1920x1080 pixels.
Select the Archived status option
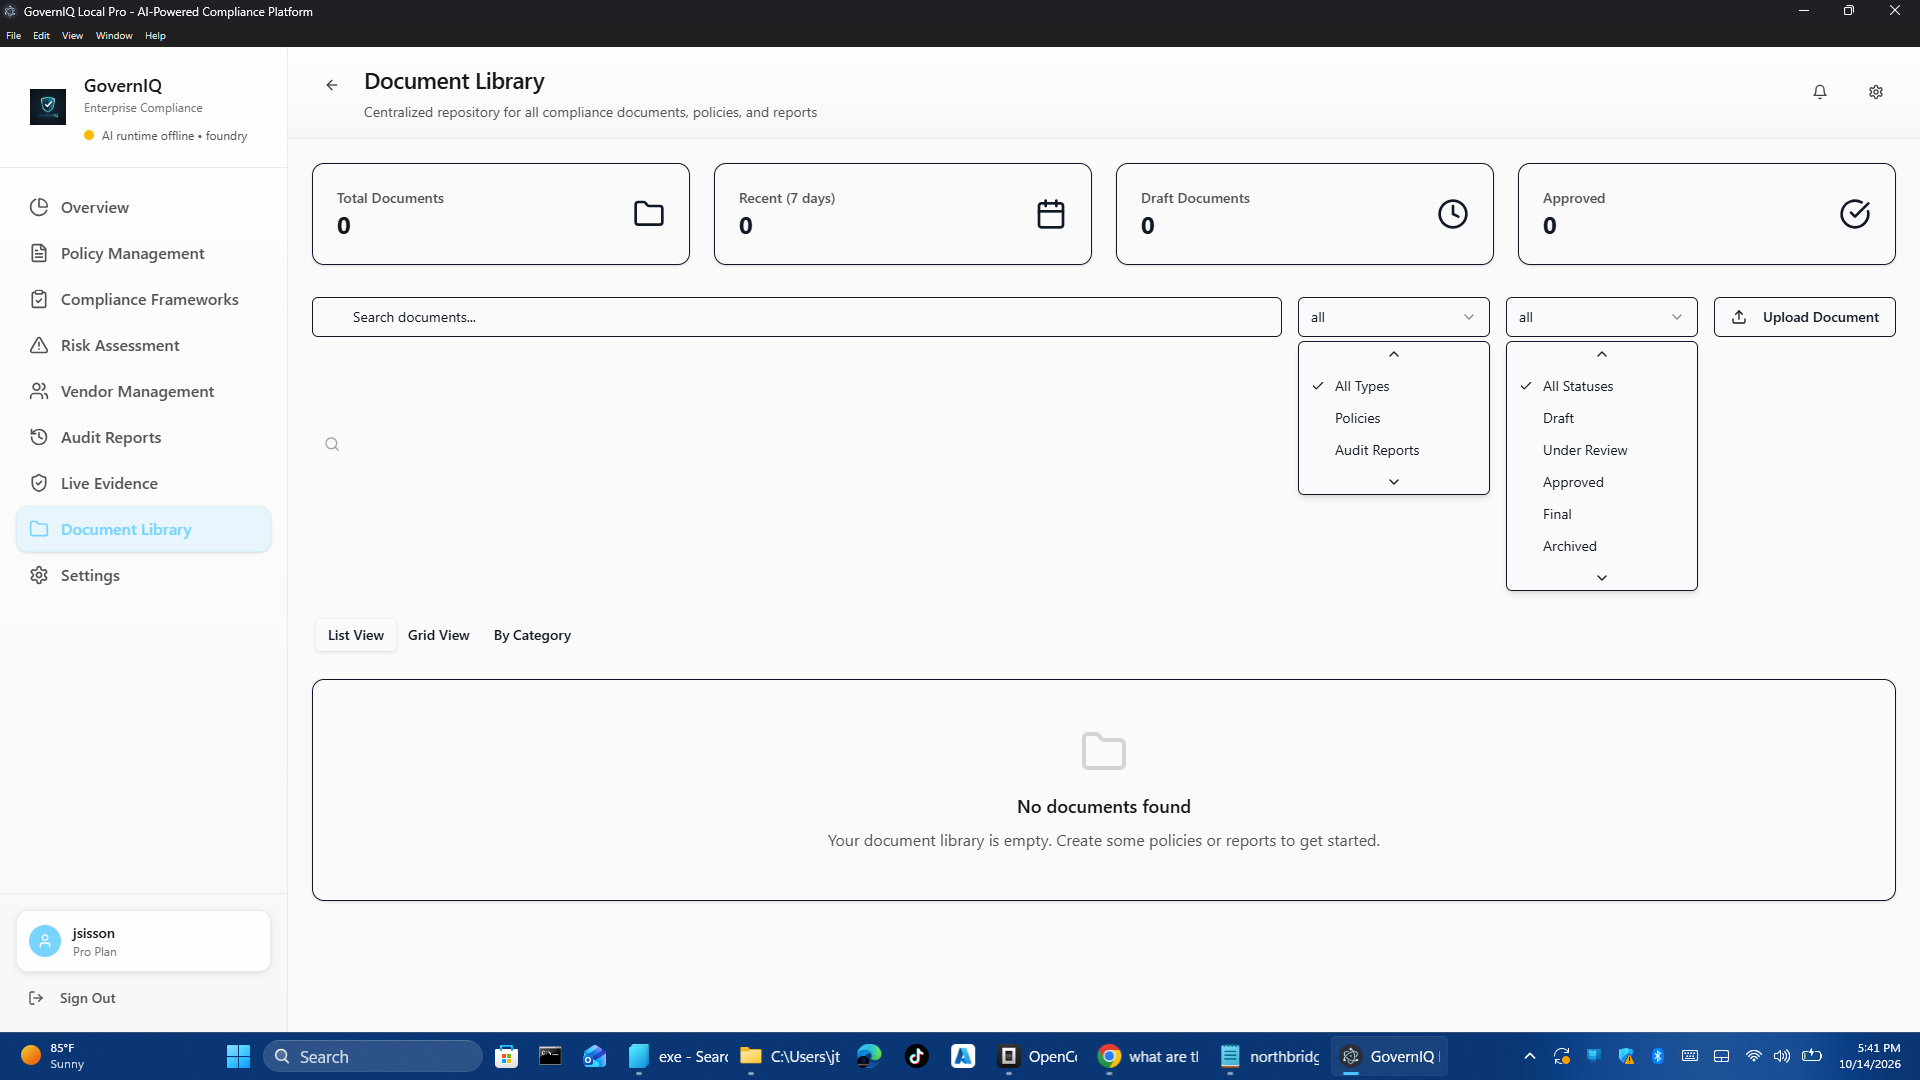pyautogui.click(x=1601, y=546)
